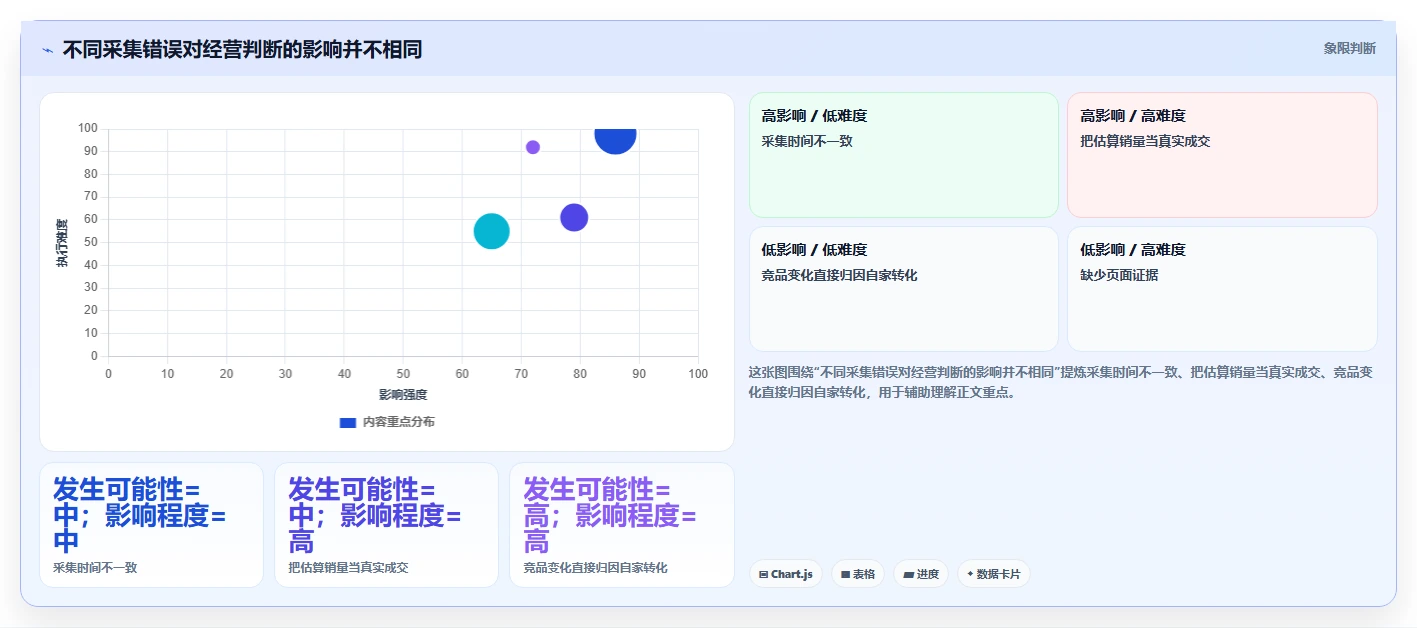Screen dimensions: 1417x628
Task: Click the 缺少页面证据 text
Action: click(x=1119, y=275)
